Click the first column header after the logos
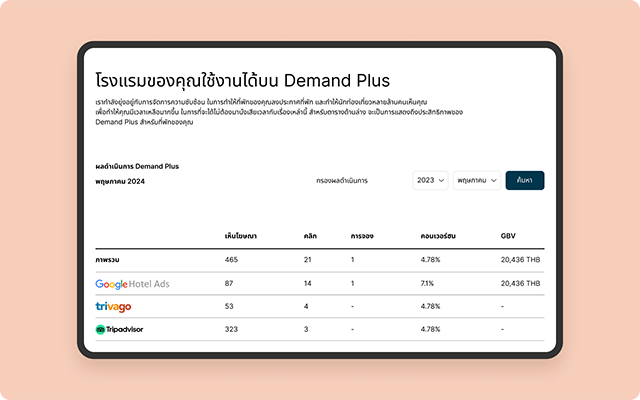 point(241,236)
